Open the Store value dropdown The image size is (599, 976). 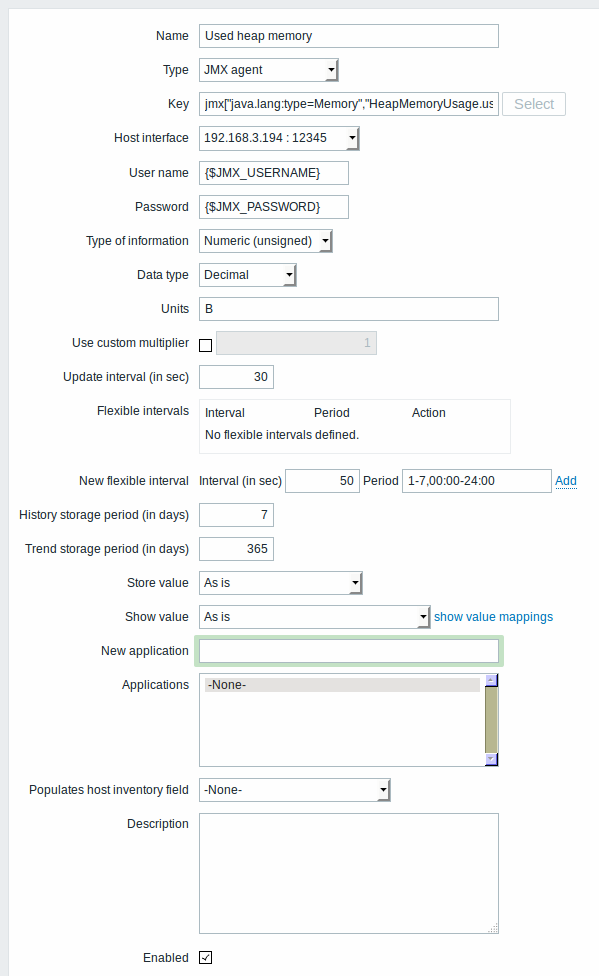[x=281, y=583]
